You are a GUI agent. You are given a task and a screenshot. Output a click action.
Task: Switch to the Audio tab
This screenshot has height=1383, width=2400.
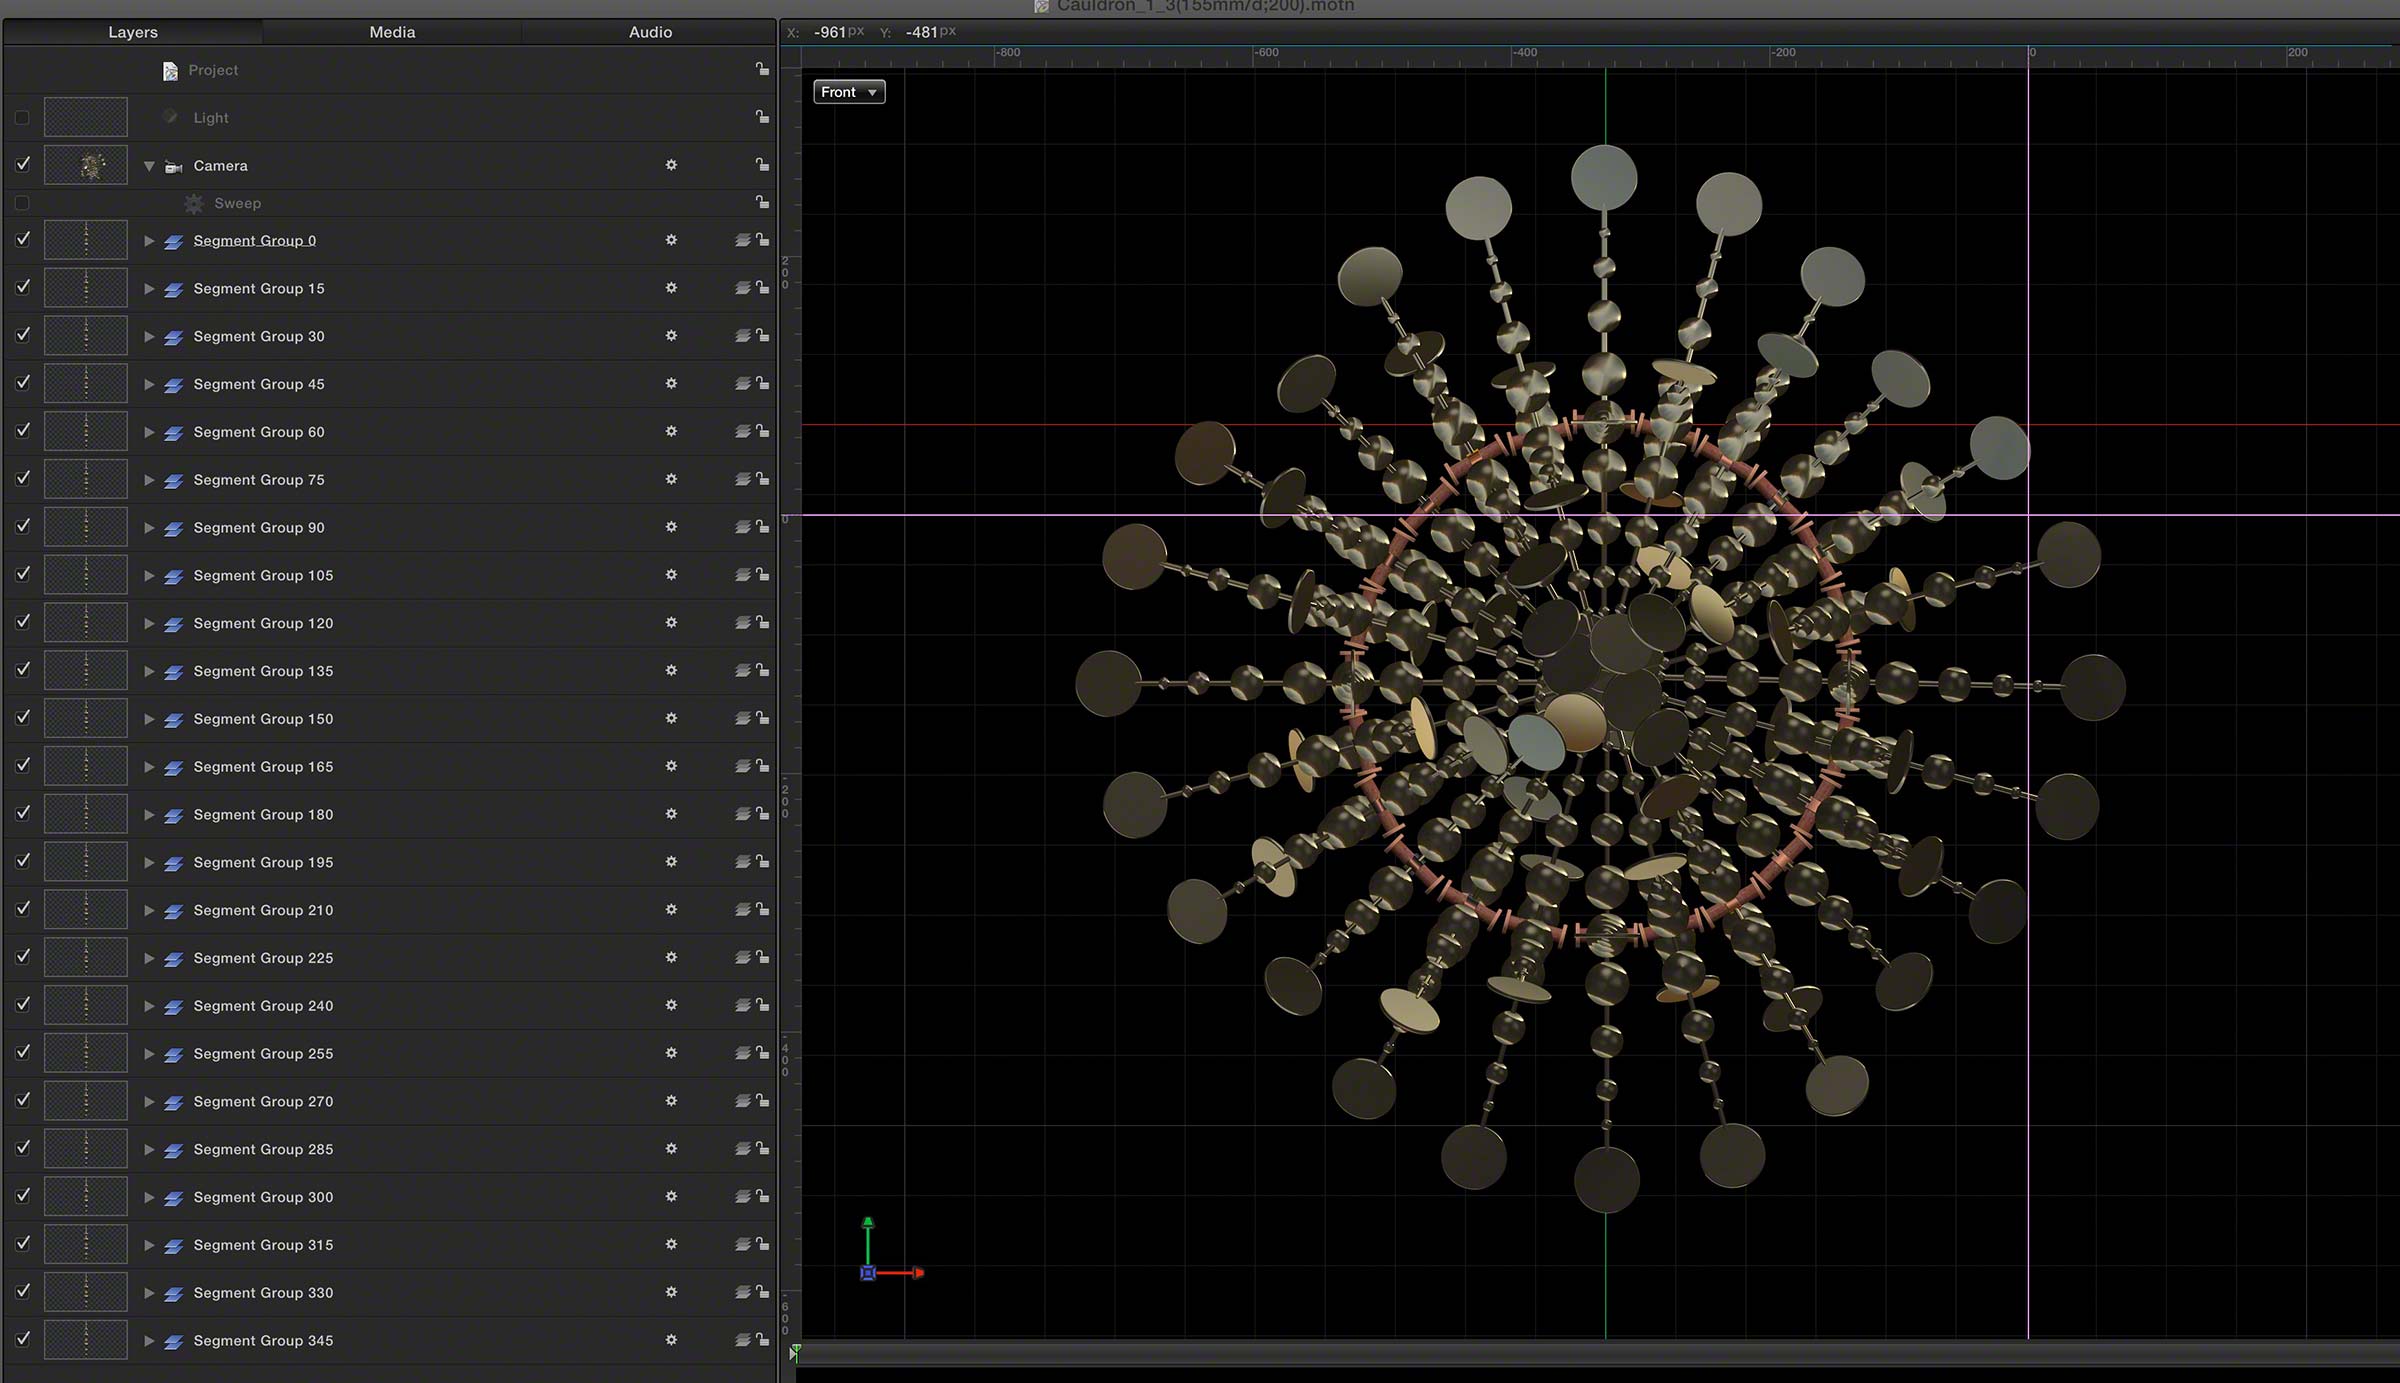click(x=650, y=32)
